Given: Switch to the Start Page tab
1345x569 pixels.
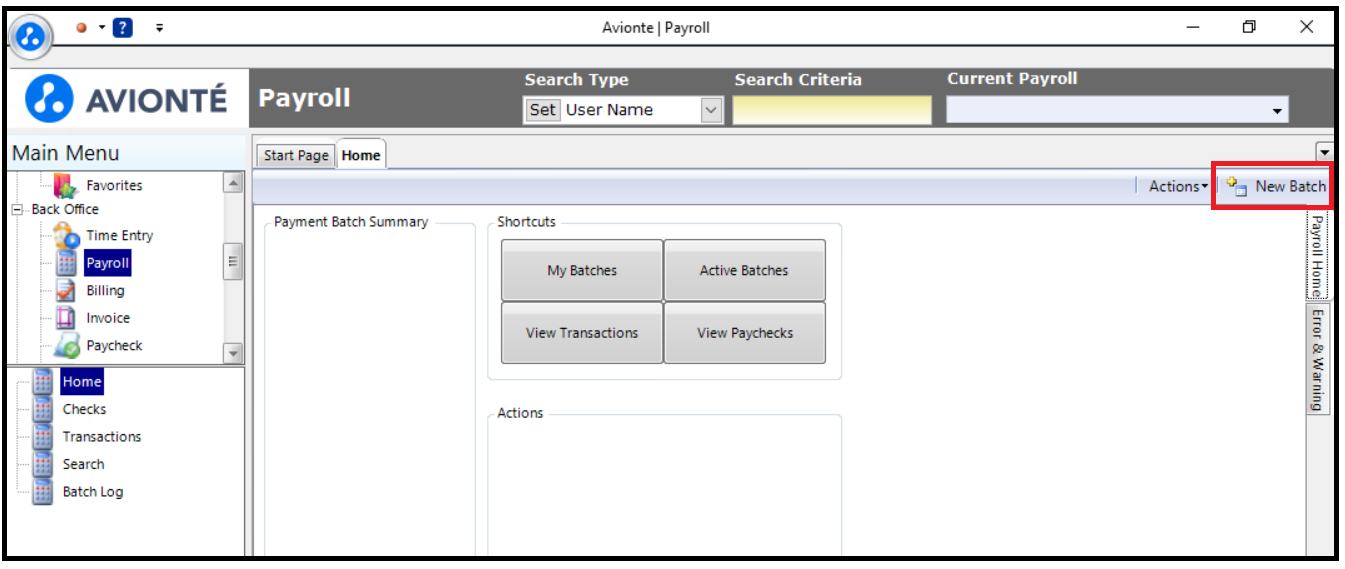Looking at the screenshot, I should [x=296, y=155].
